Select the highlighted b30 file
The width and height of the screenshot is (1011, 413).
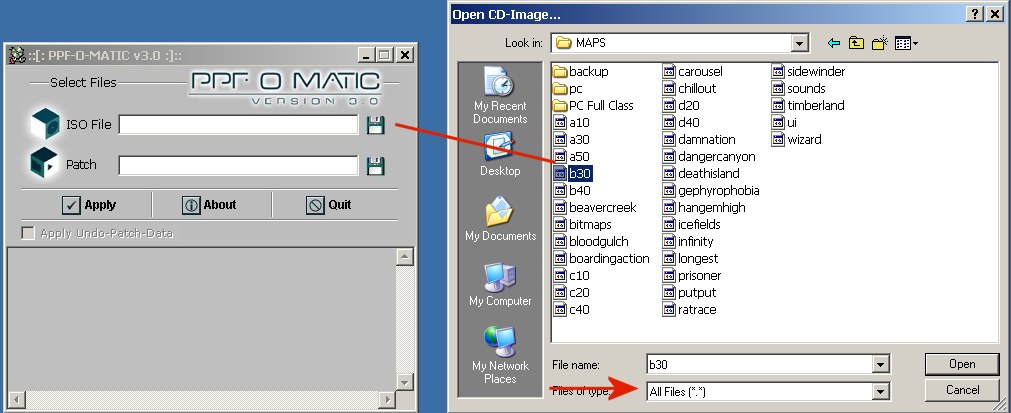(573, 173)
